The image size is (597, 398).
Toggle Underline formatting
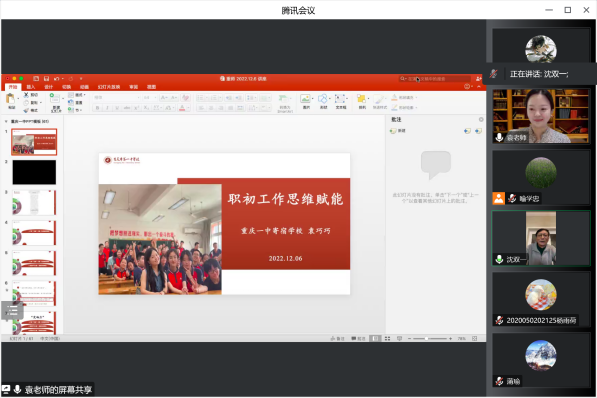pos(117,108)
